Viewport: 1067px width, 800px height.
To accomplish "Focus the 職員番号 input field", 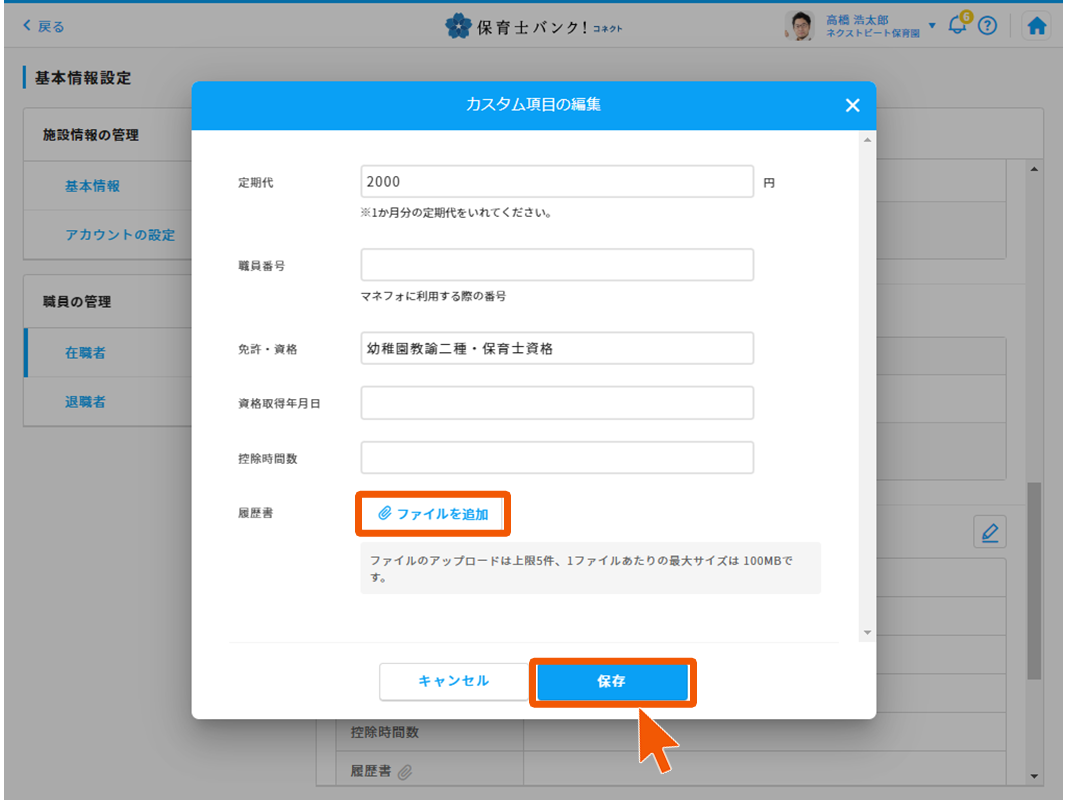I will click(556, 265).
